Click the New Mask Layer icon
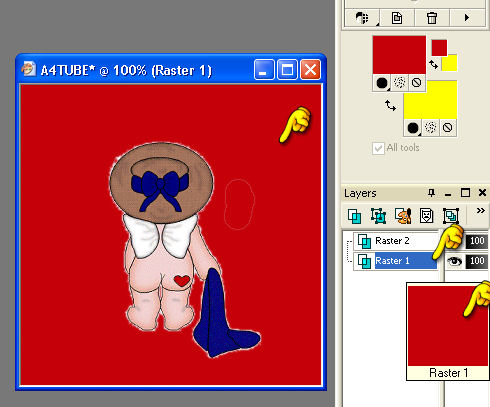The height and width of the screenshot is (407, 490). 426,216
